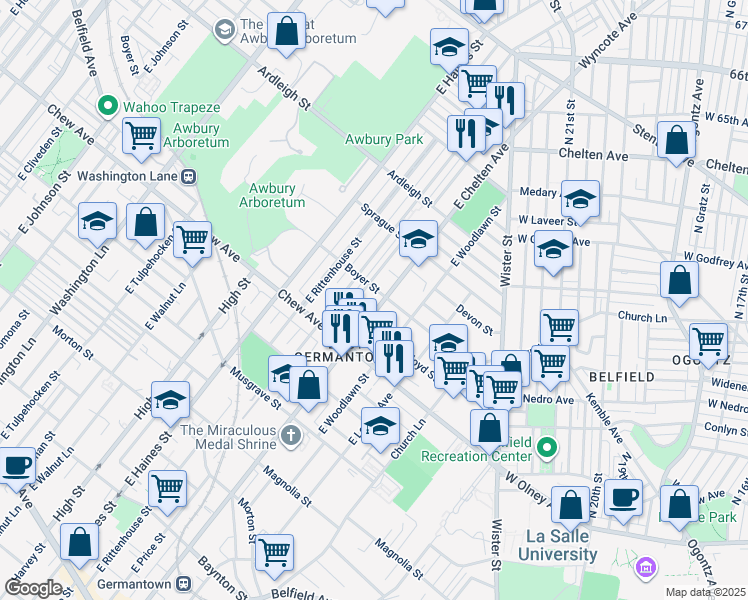The height and width of the screenshot is (600, 748).
Task: Select the Miraculous Medal Shrine church icon
Action: tap(291, 435)
